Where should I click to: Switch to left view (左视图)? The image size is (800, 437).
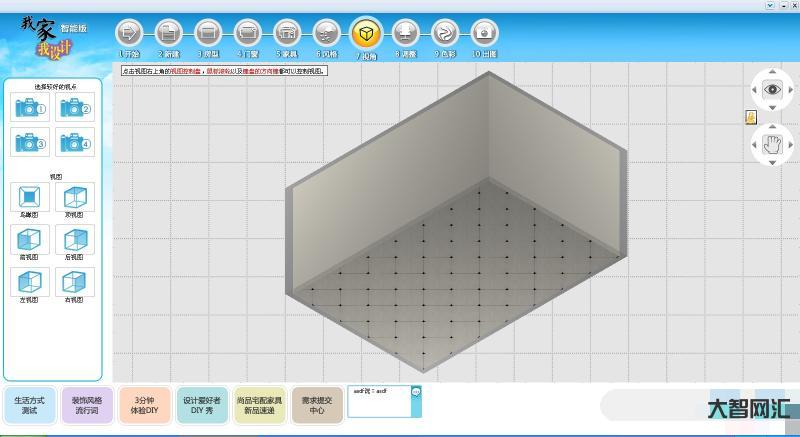pos(30,282)
